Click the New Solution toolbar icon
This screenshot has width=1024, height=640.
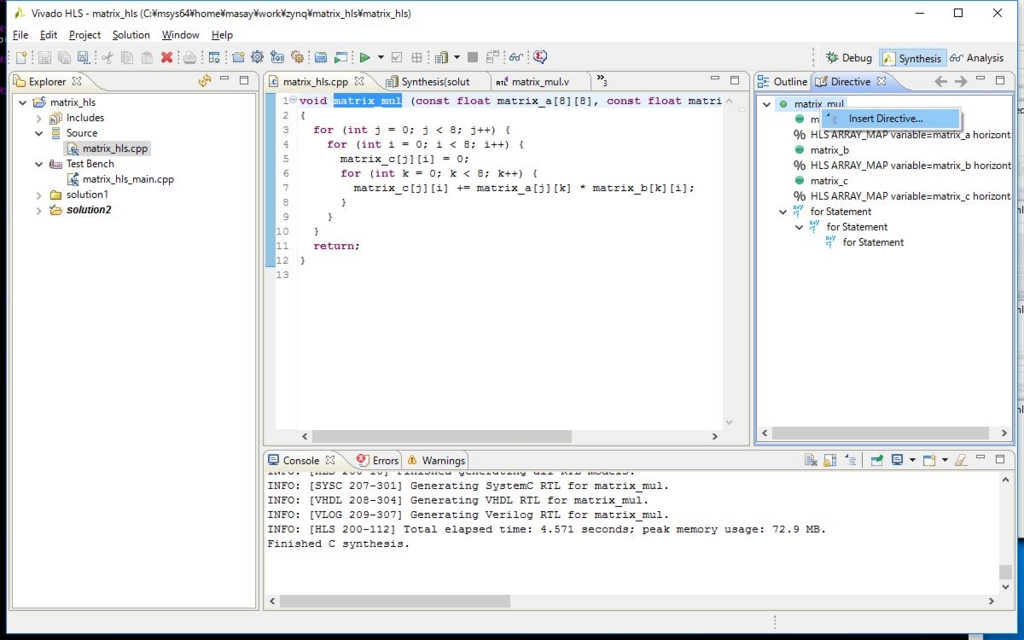point(277,57)
